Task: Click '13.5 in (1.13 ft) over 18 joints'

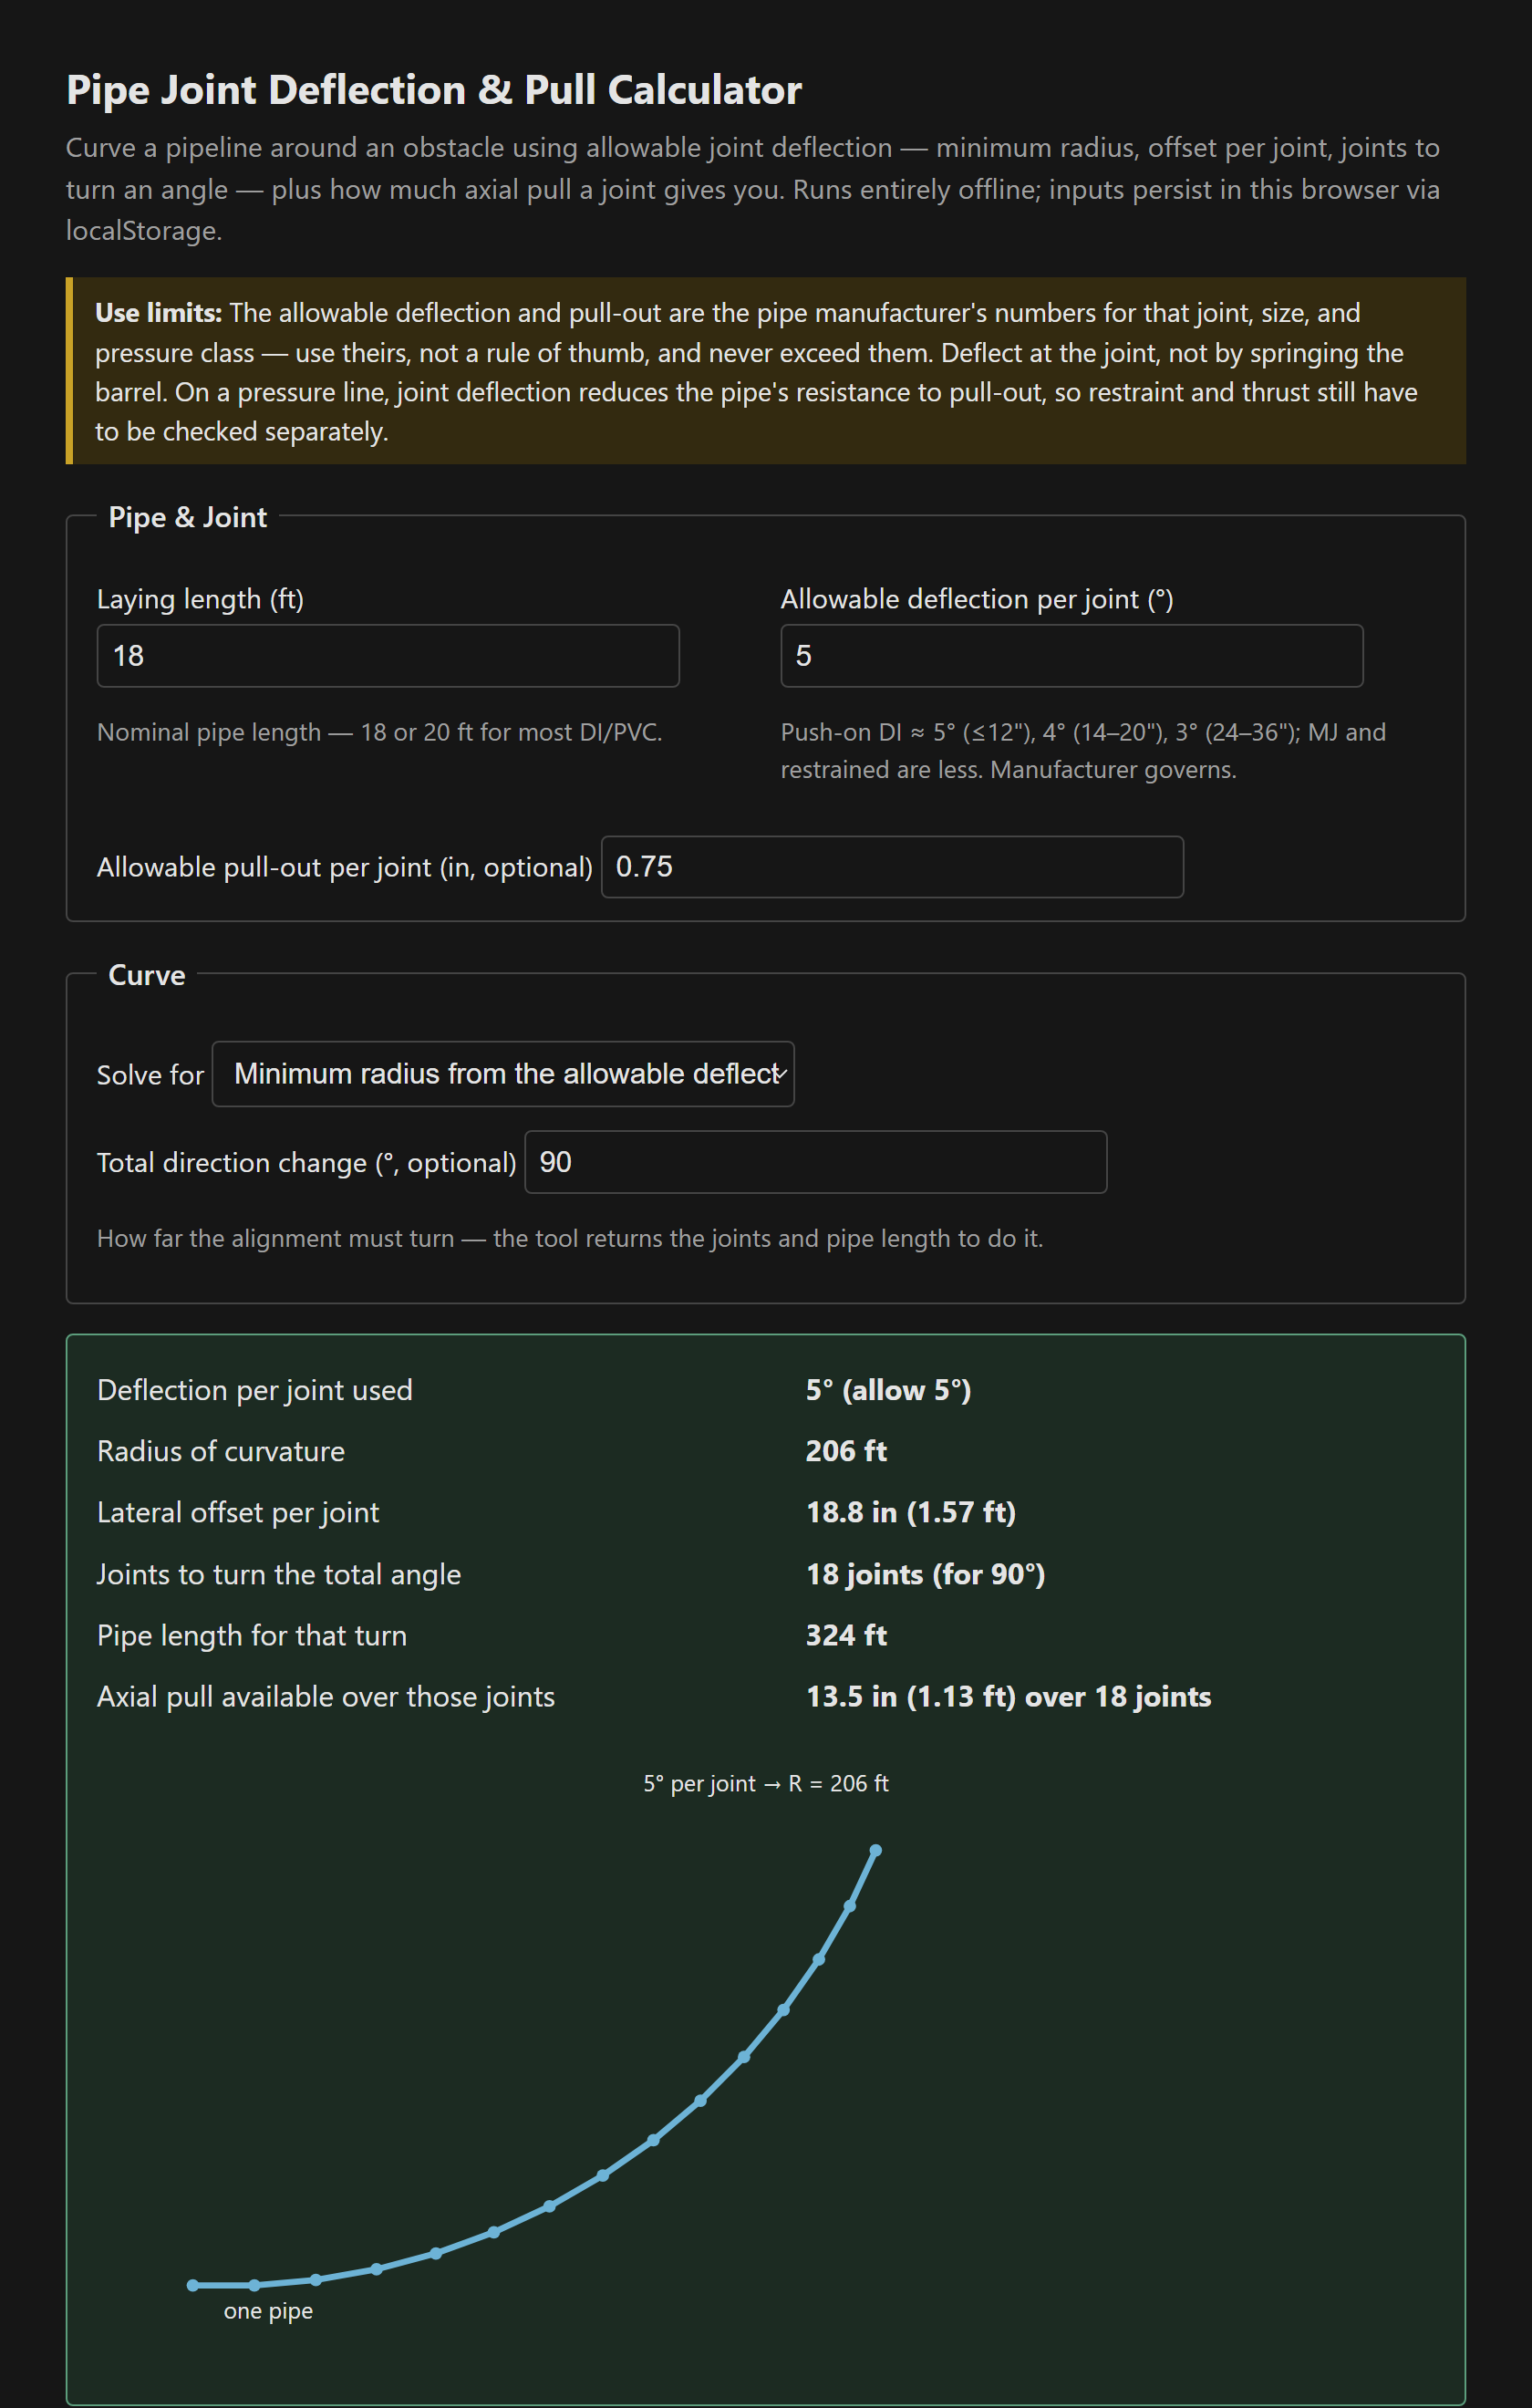Action: pyautogui.click(x=1009, y=1696)
